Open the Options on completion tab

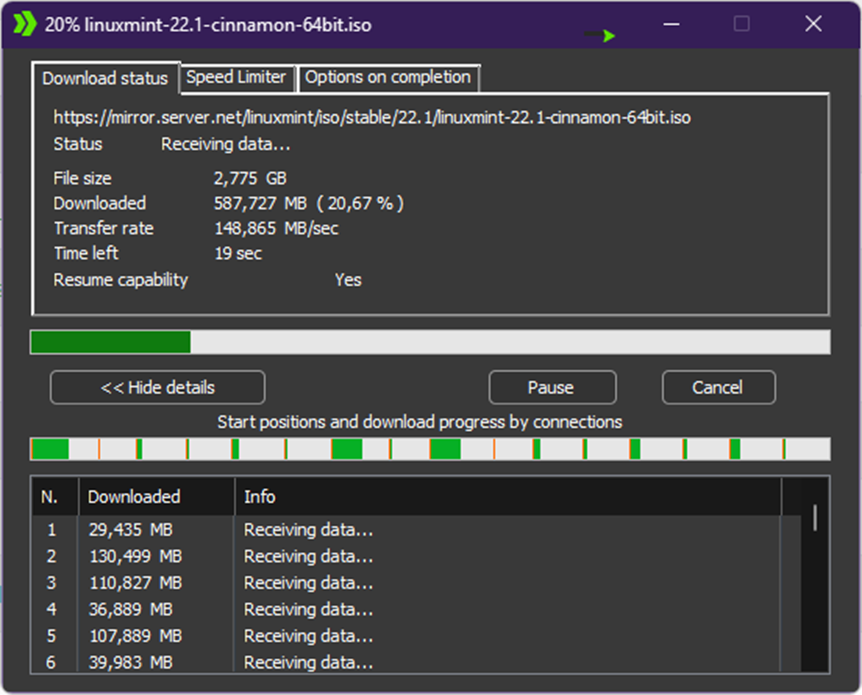click(x=388, y=77)
